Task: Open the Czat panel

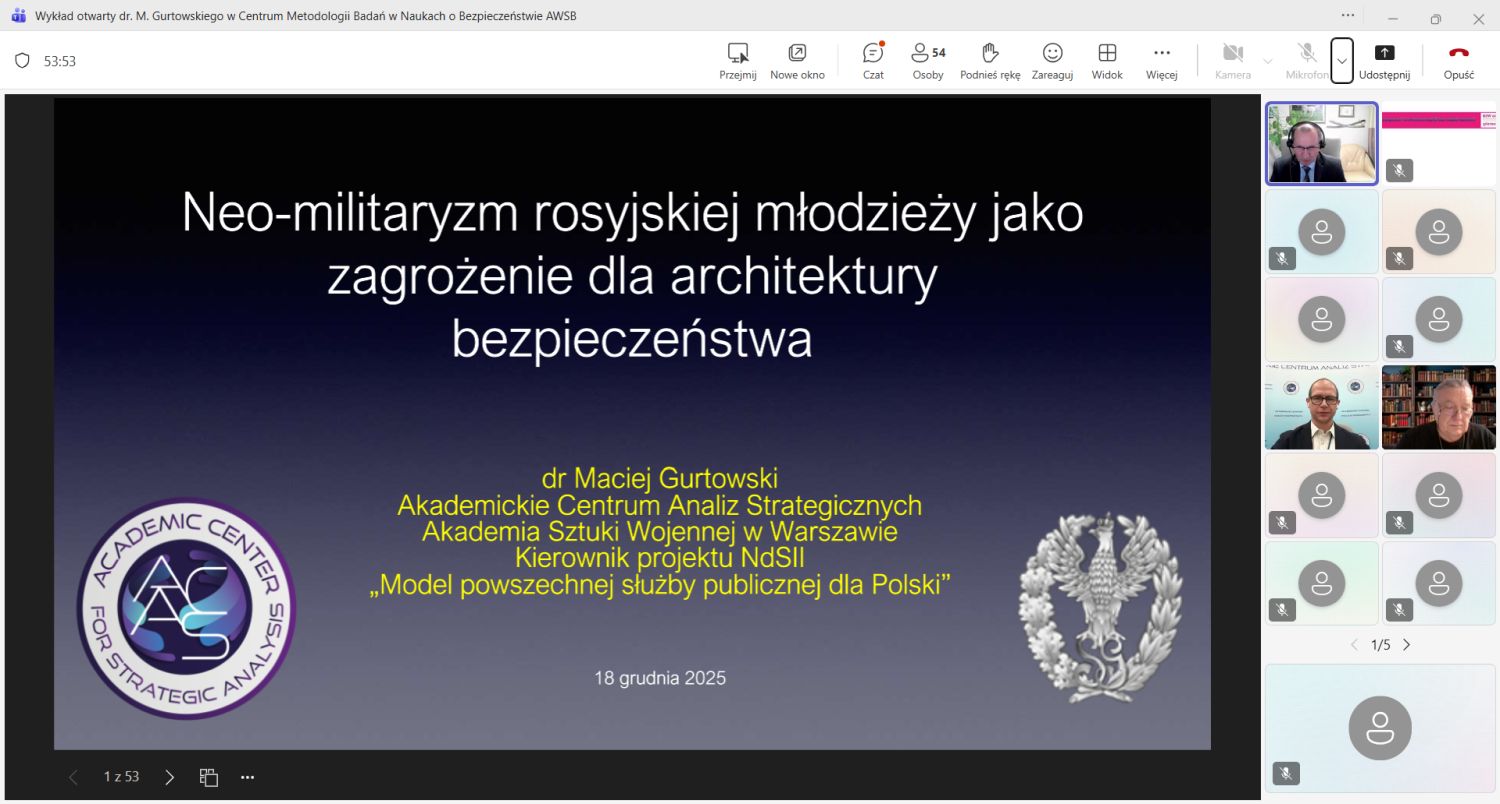Action: [873, 61]
